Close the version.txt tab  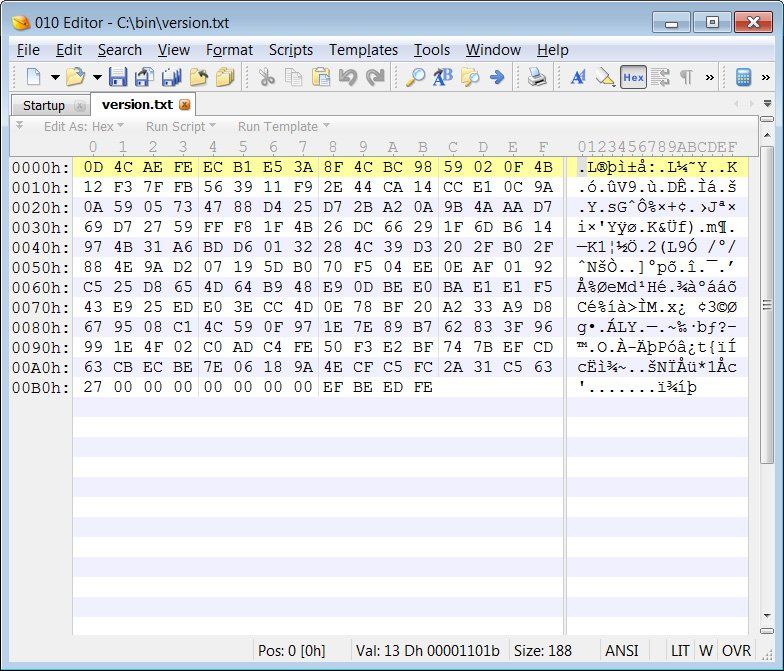coord(185,104)
